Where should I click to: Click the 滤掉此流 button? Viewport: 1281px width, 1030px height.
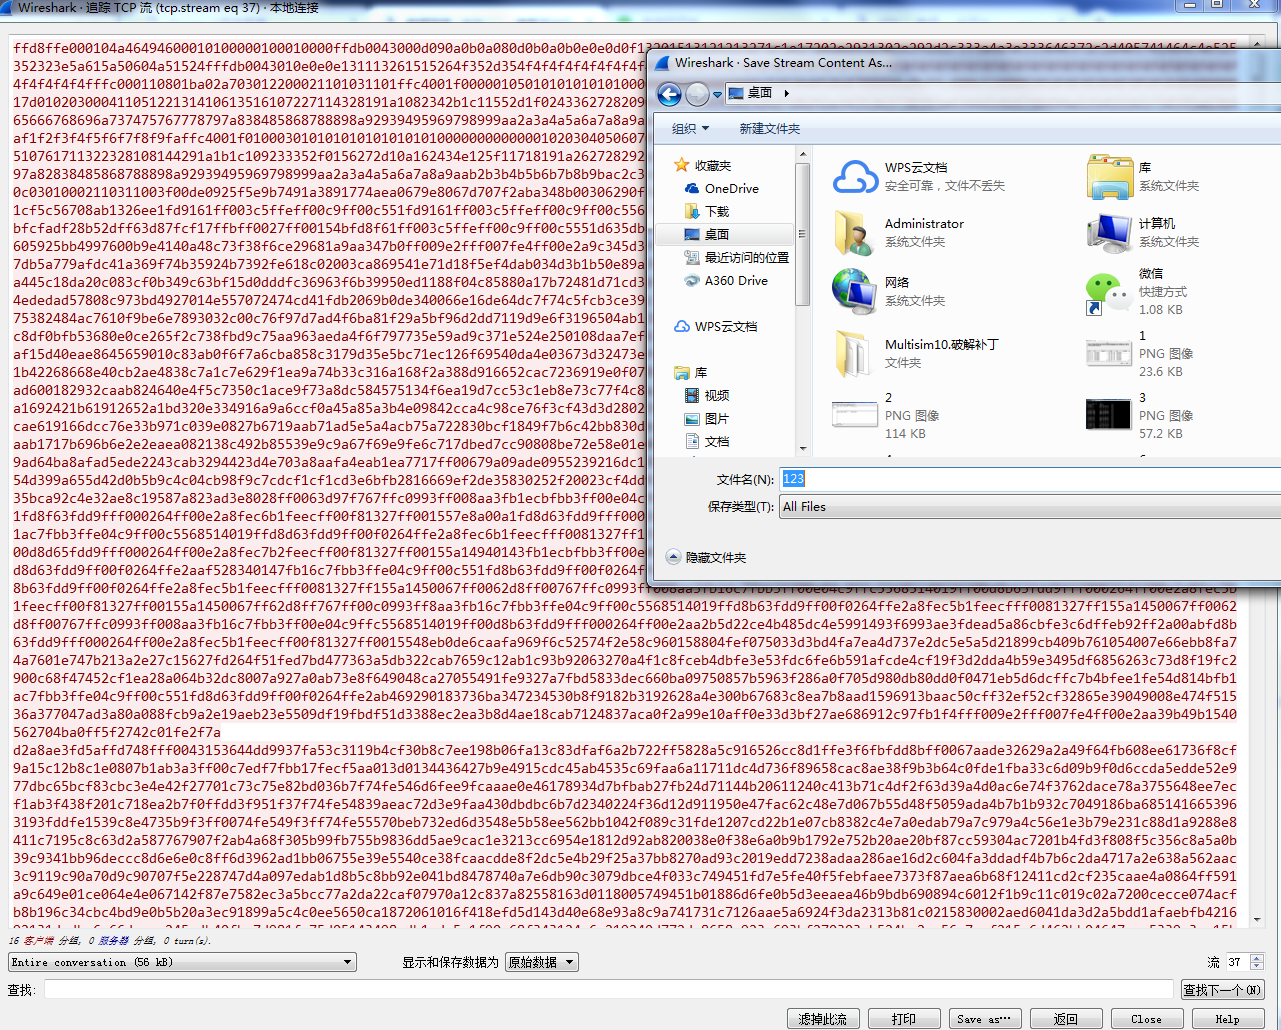(x=823, y=1019)
